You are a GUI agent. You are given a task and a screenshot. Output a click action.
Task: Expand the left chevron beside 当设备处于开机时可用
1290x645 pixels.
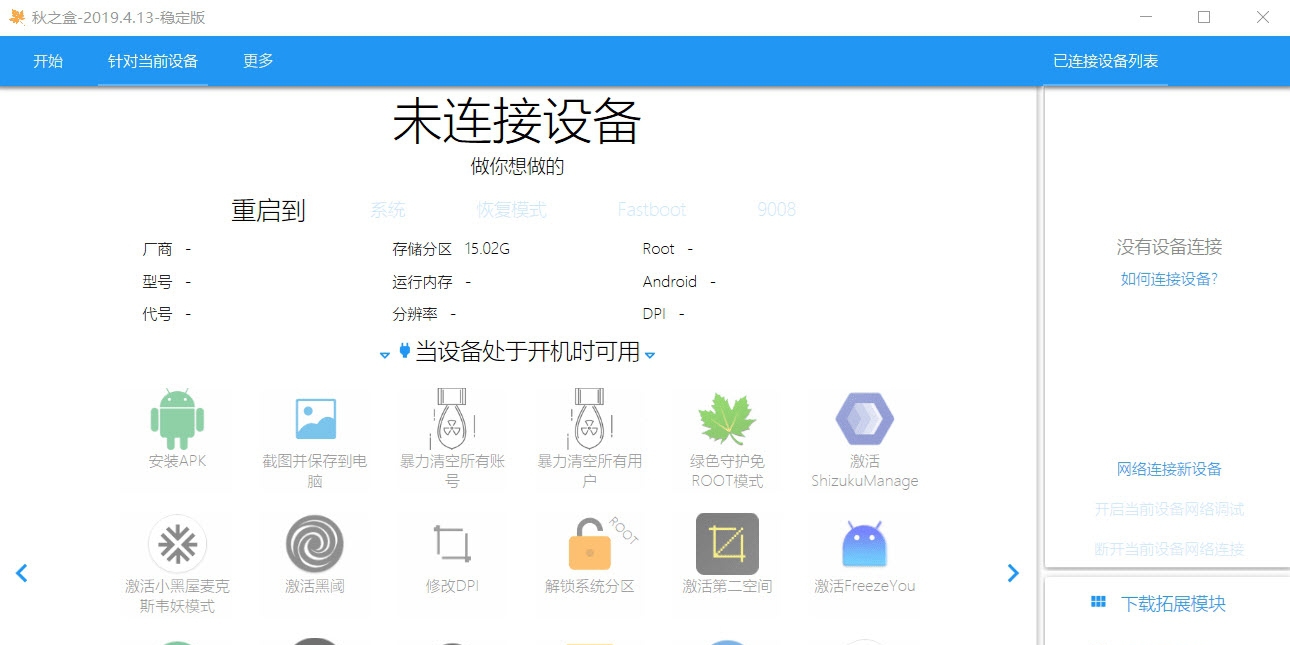385,354
